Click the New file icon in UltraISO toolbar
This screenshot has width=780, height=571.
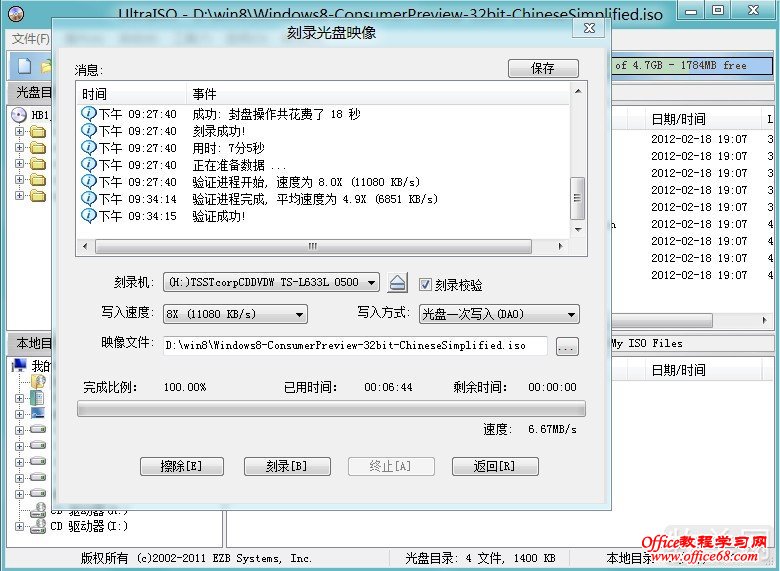coord(24,66)
